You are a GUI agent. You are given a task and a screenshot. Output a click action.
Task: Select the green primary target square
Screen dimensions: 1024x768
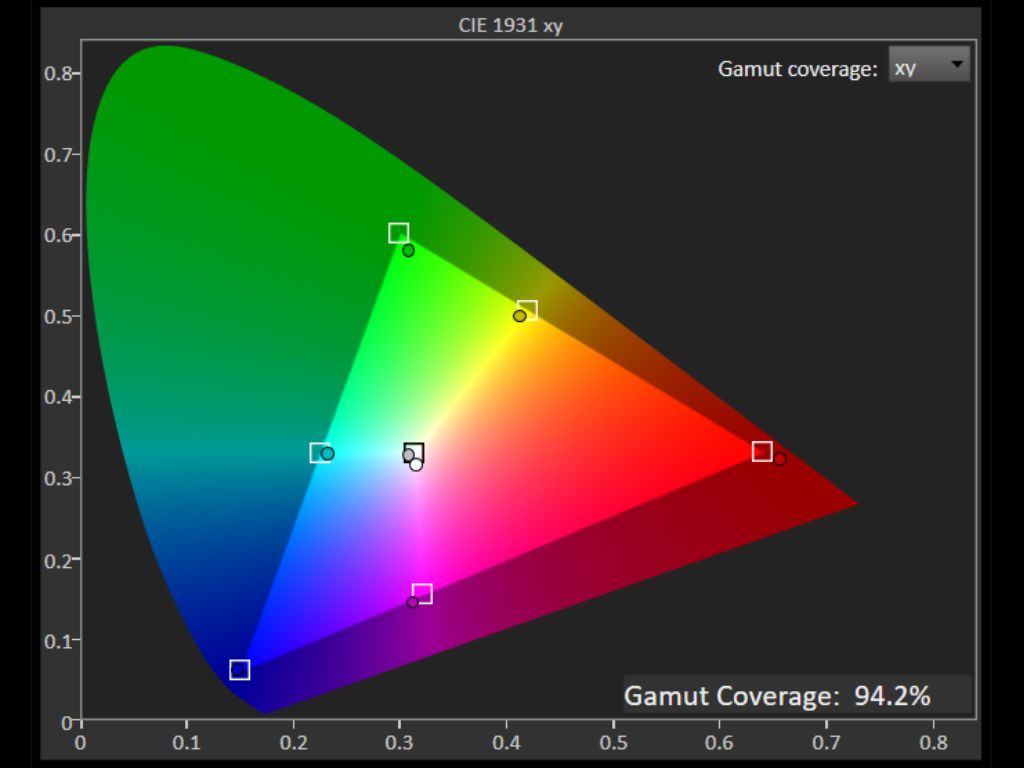point(398,233)
